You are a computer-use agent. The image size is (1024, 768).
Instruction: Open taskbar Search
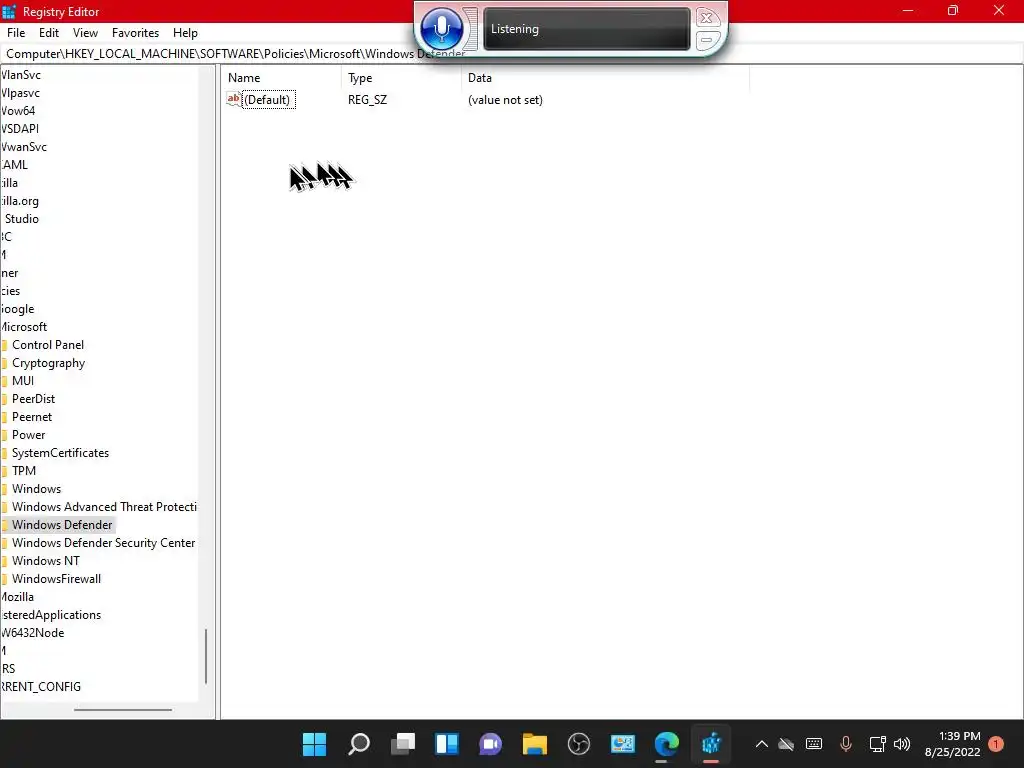click(x=359, y=744)
